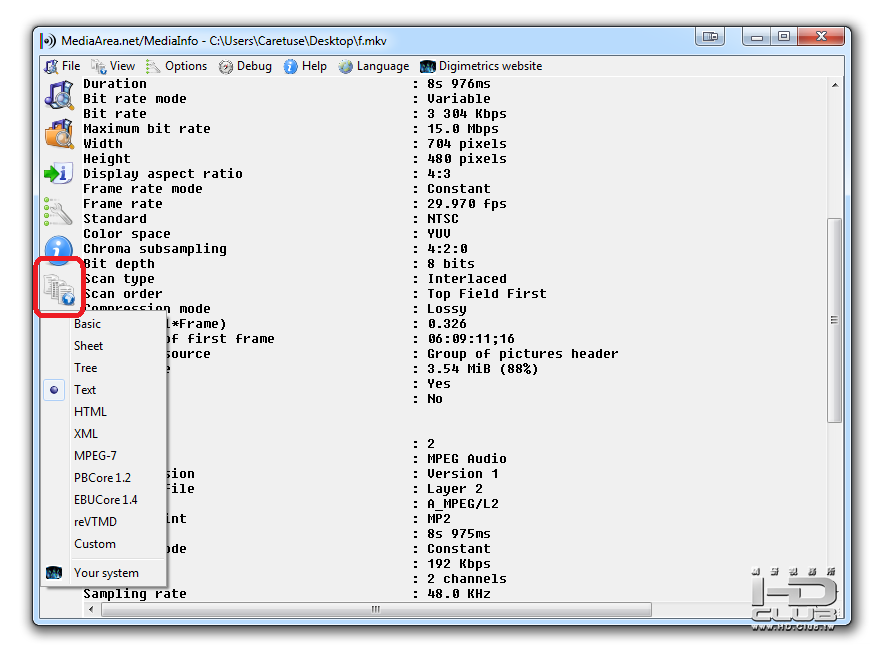Screen dimensions: 888x652
Task: Click the 'Top Field First' value
Action: (x=486, y=294)
